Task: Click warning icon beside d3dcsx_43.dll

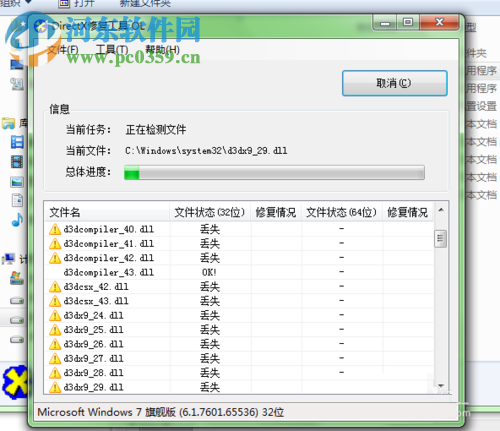Action: (55, 301)
